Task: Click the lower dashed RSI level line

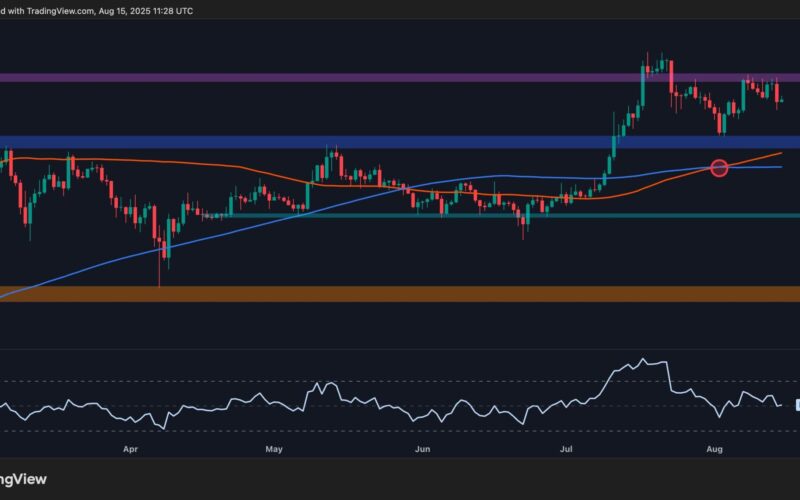Action: pyautogui.click(x=400, y=431)
